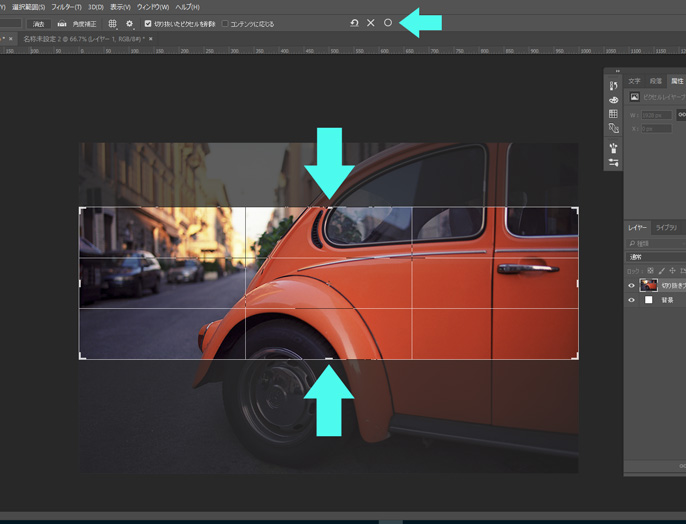Commit the crop with the circle icon
Viewport: 686px width, 524px height.
388,23
